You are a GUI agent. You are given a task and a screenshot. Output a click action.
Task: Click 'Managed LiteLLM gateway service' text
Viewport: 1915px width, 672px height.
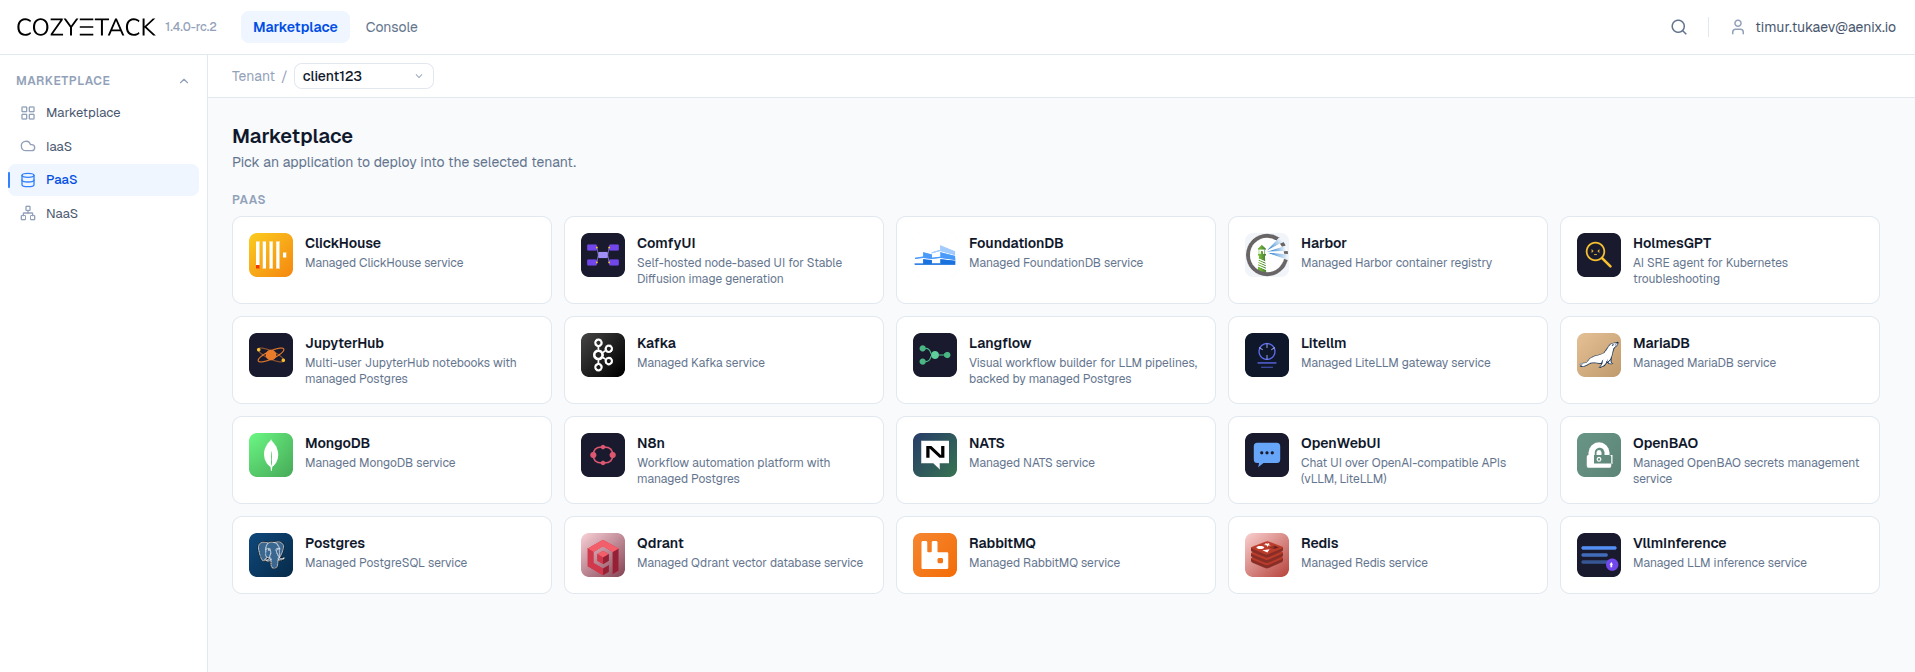(1395, 363)
